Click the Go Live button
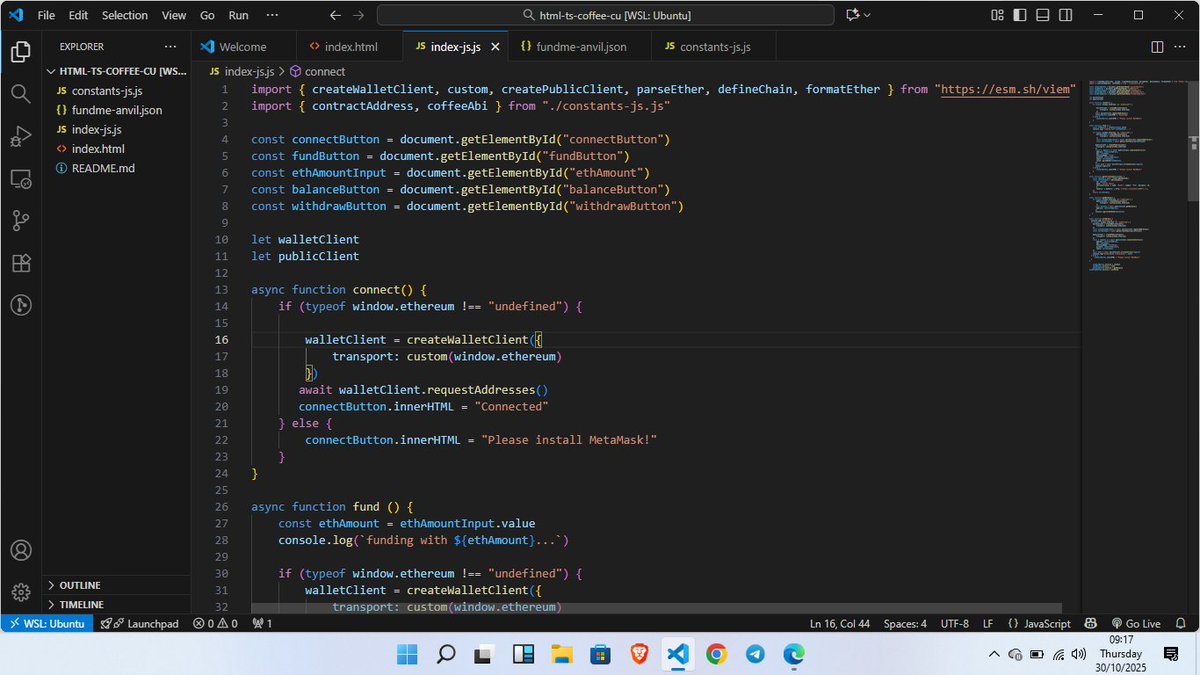 pyautogui.click(x=1135, y=623)
